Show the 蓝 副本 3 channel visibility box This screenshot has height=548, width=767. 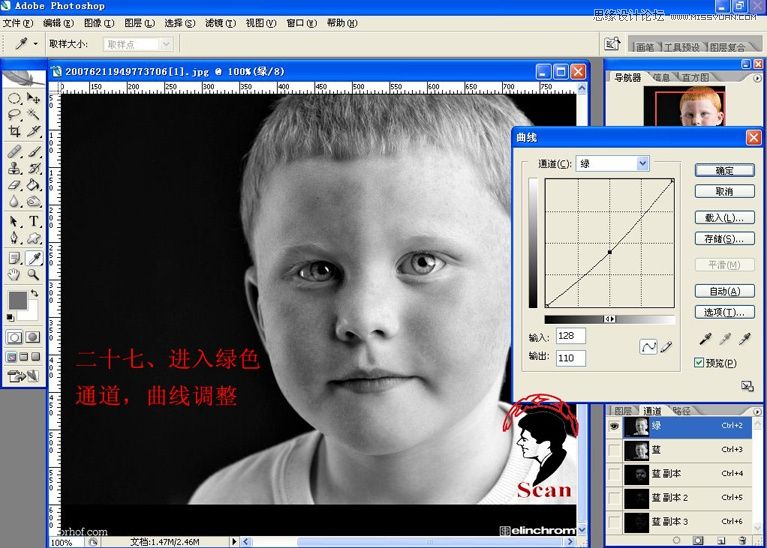(614, 522)
